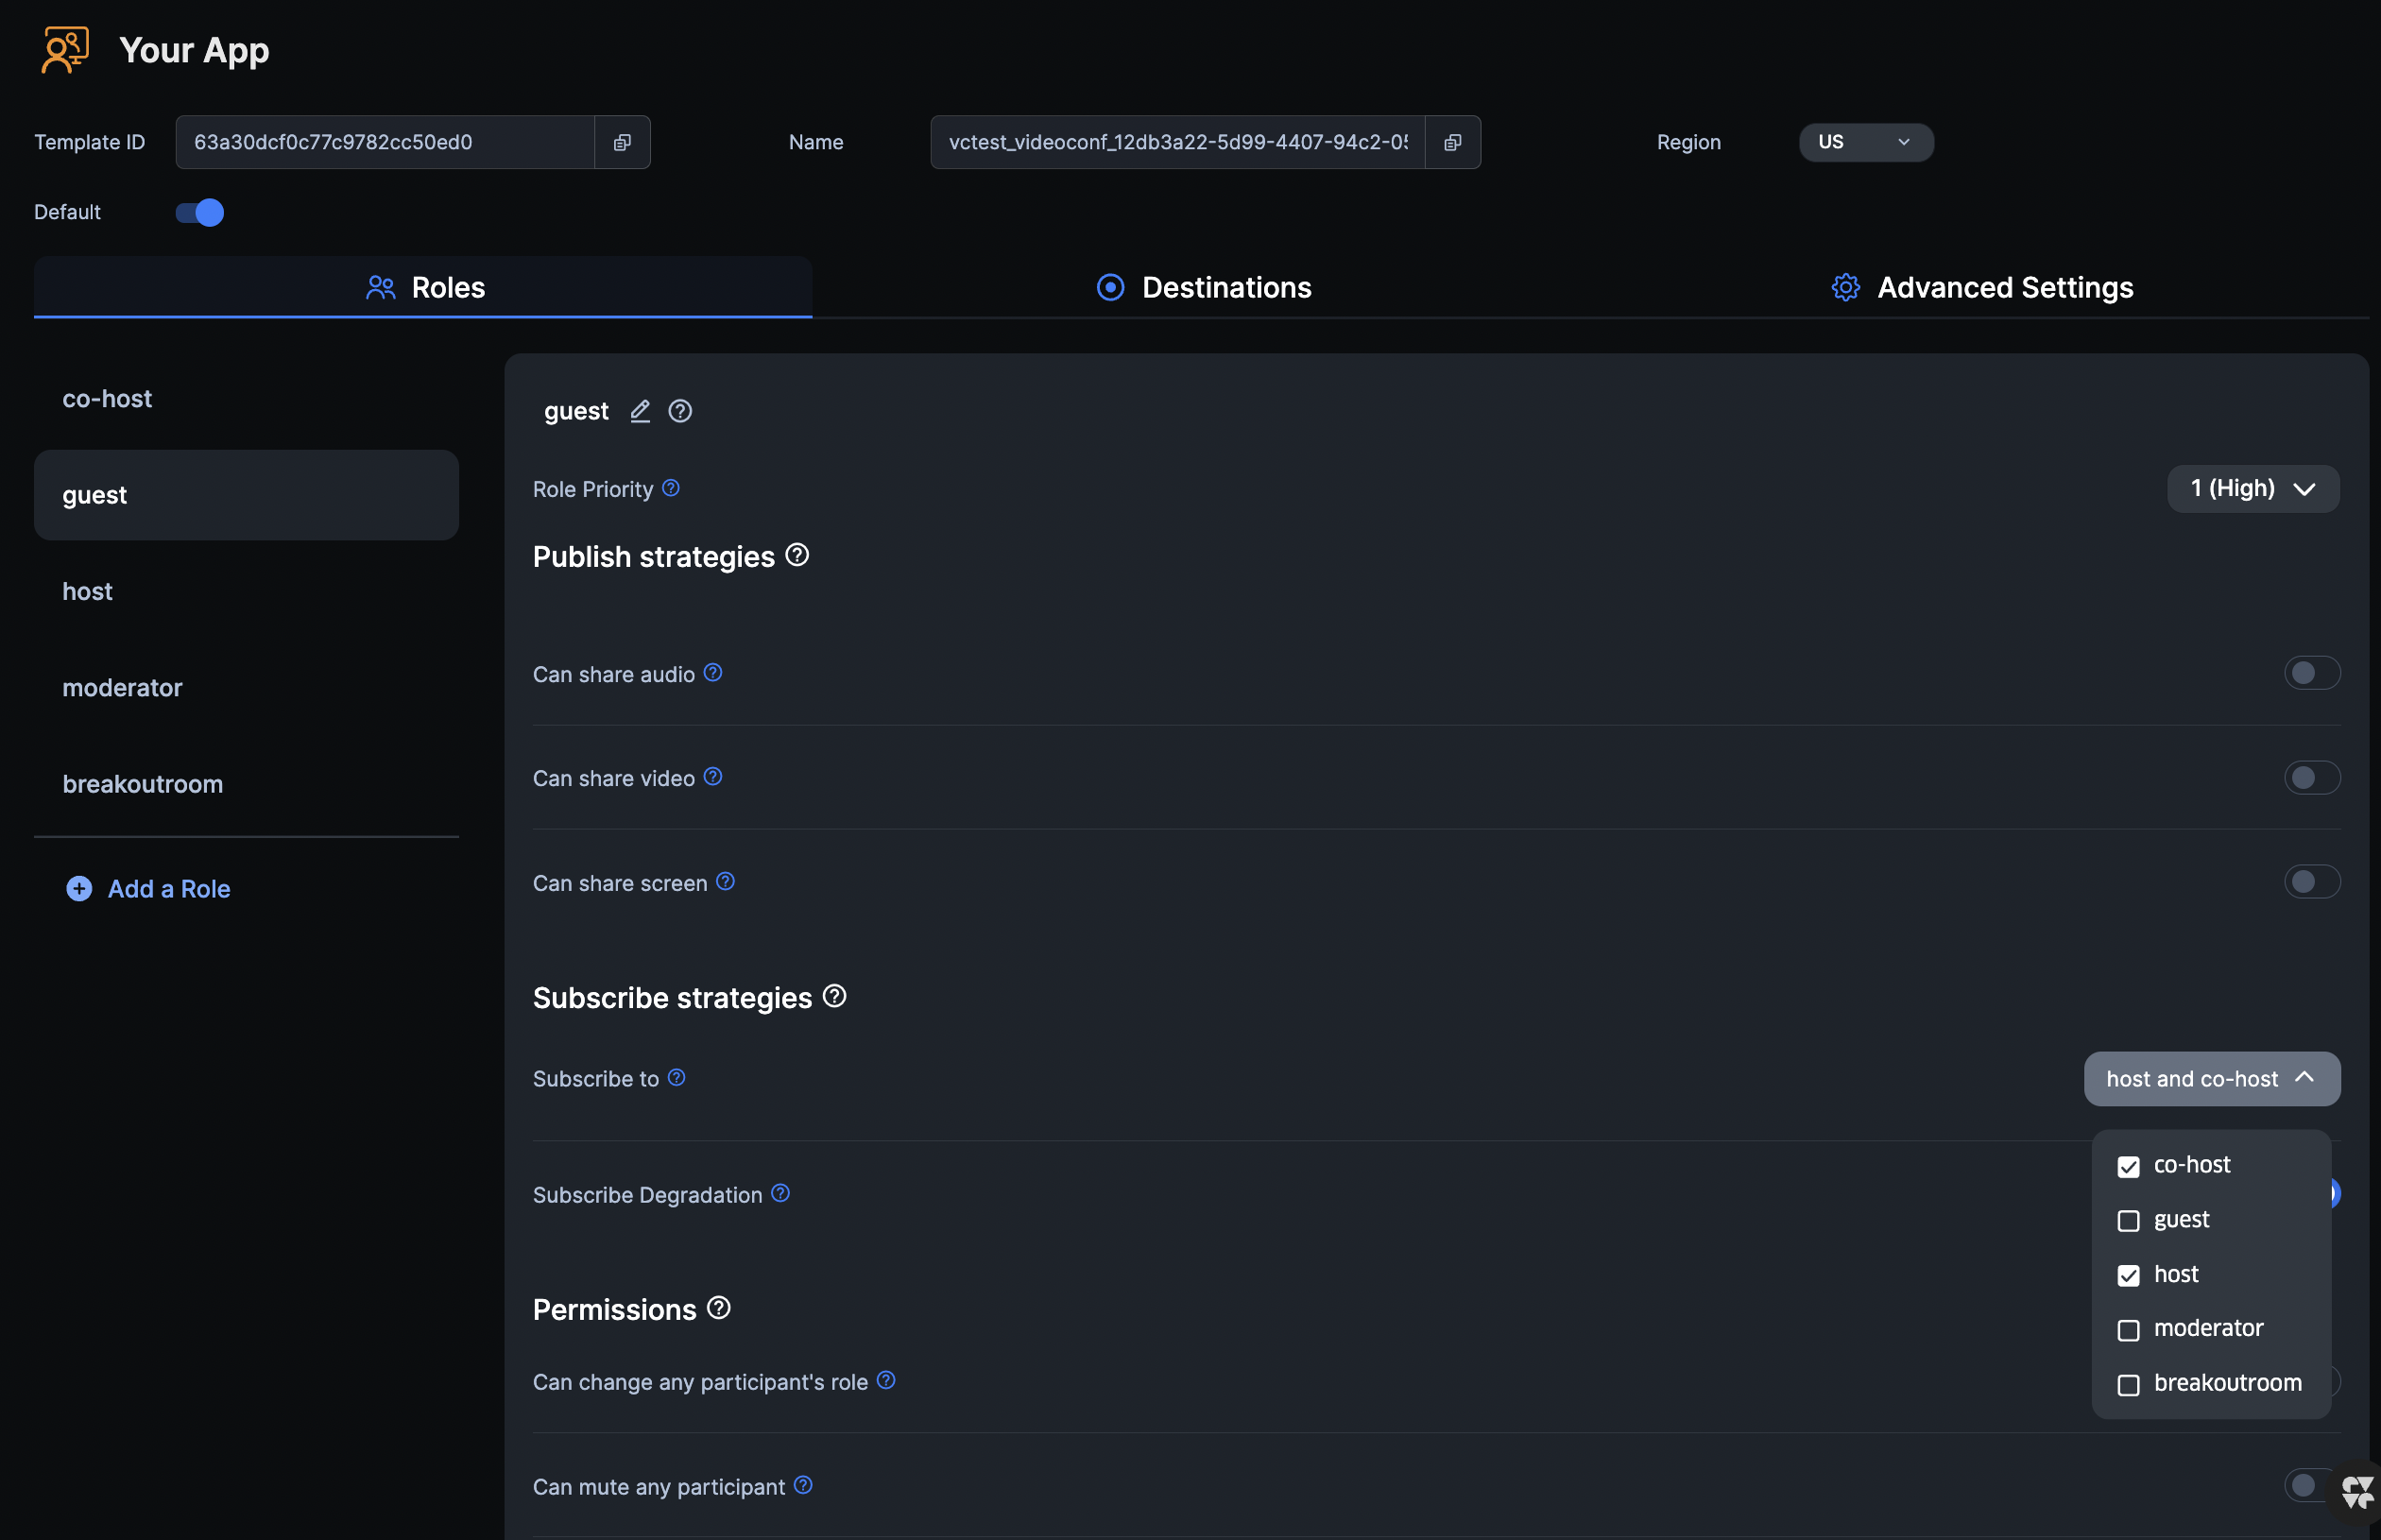
Task: Turn off the Default template toggle
Action: (200, 212)
